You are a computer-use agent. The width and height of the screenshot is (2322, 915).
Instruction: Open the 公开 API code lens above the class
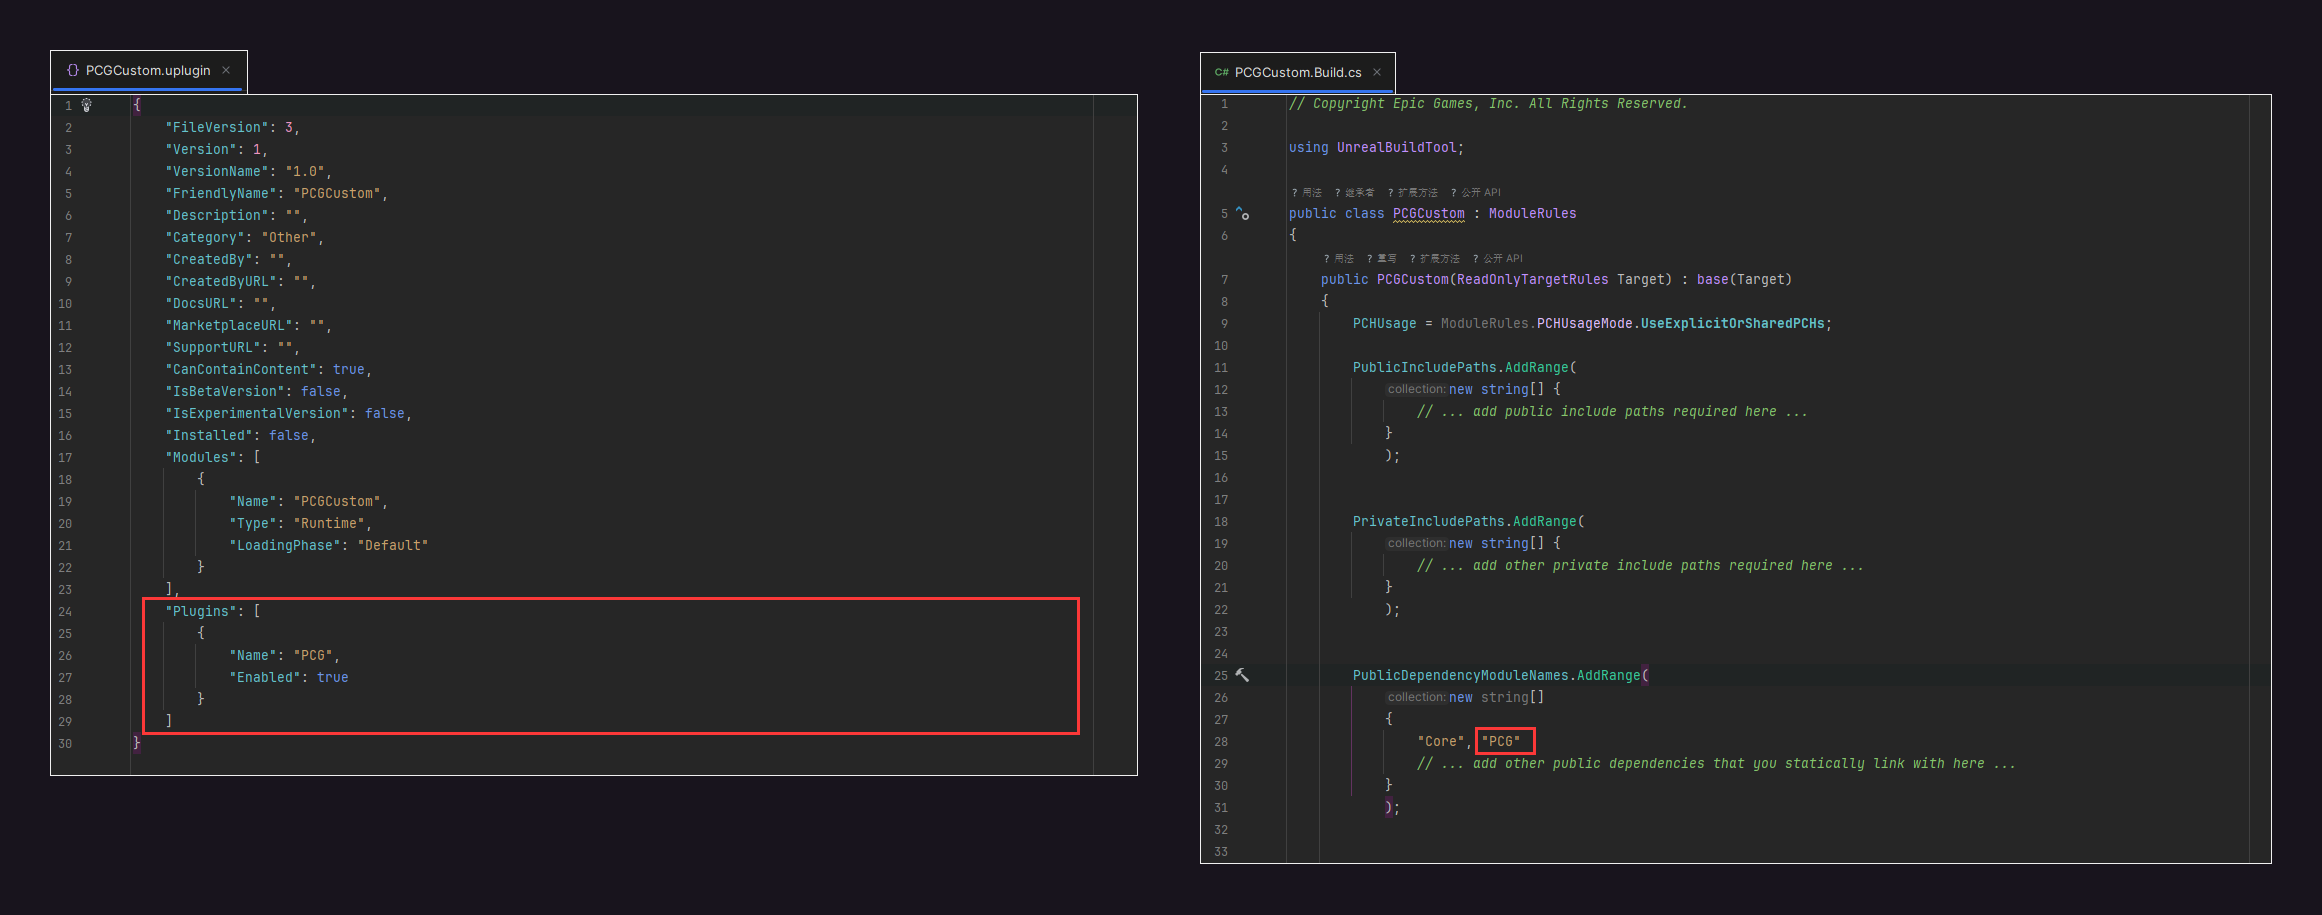coord(1482,192)
